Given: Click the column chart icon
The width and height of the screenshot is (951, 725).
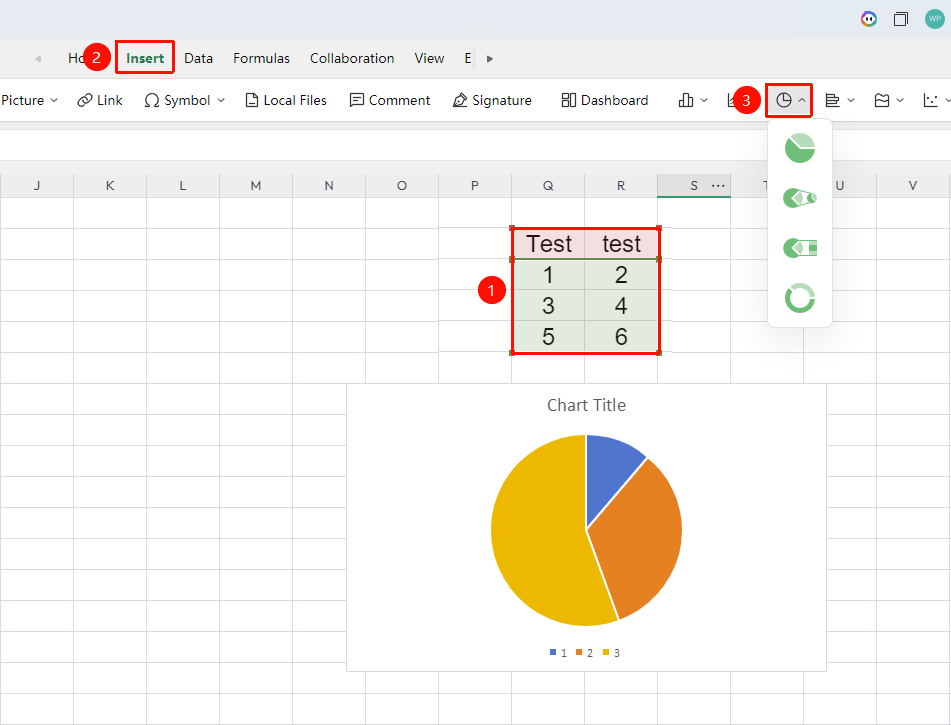Looking at the screenshot, I should (x=686, y=100).
